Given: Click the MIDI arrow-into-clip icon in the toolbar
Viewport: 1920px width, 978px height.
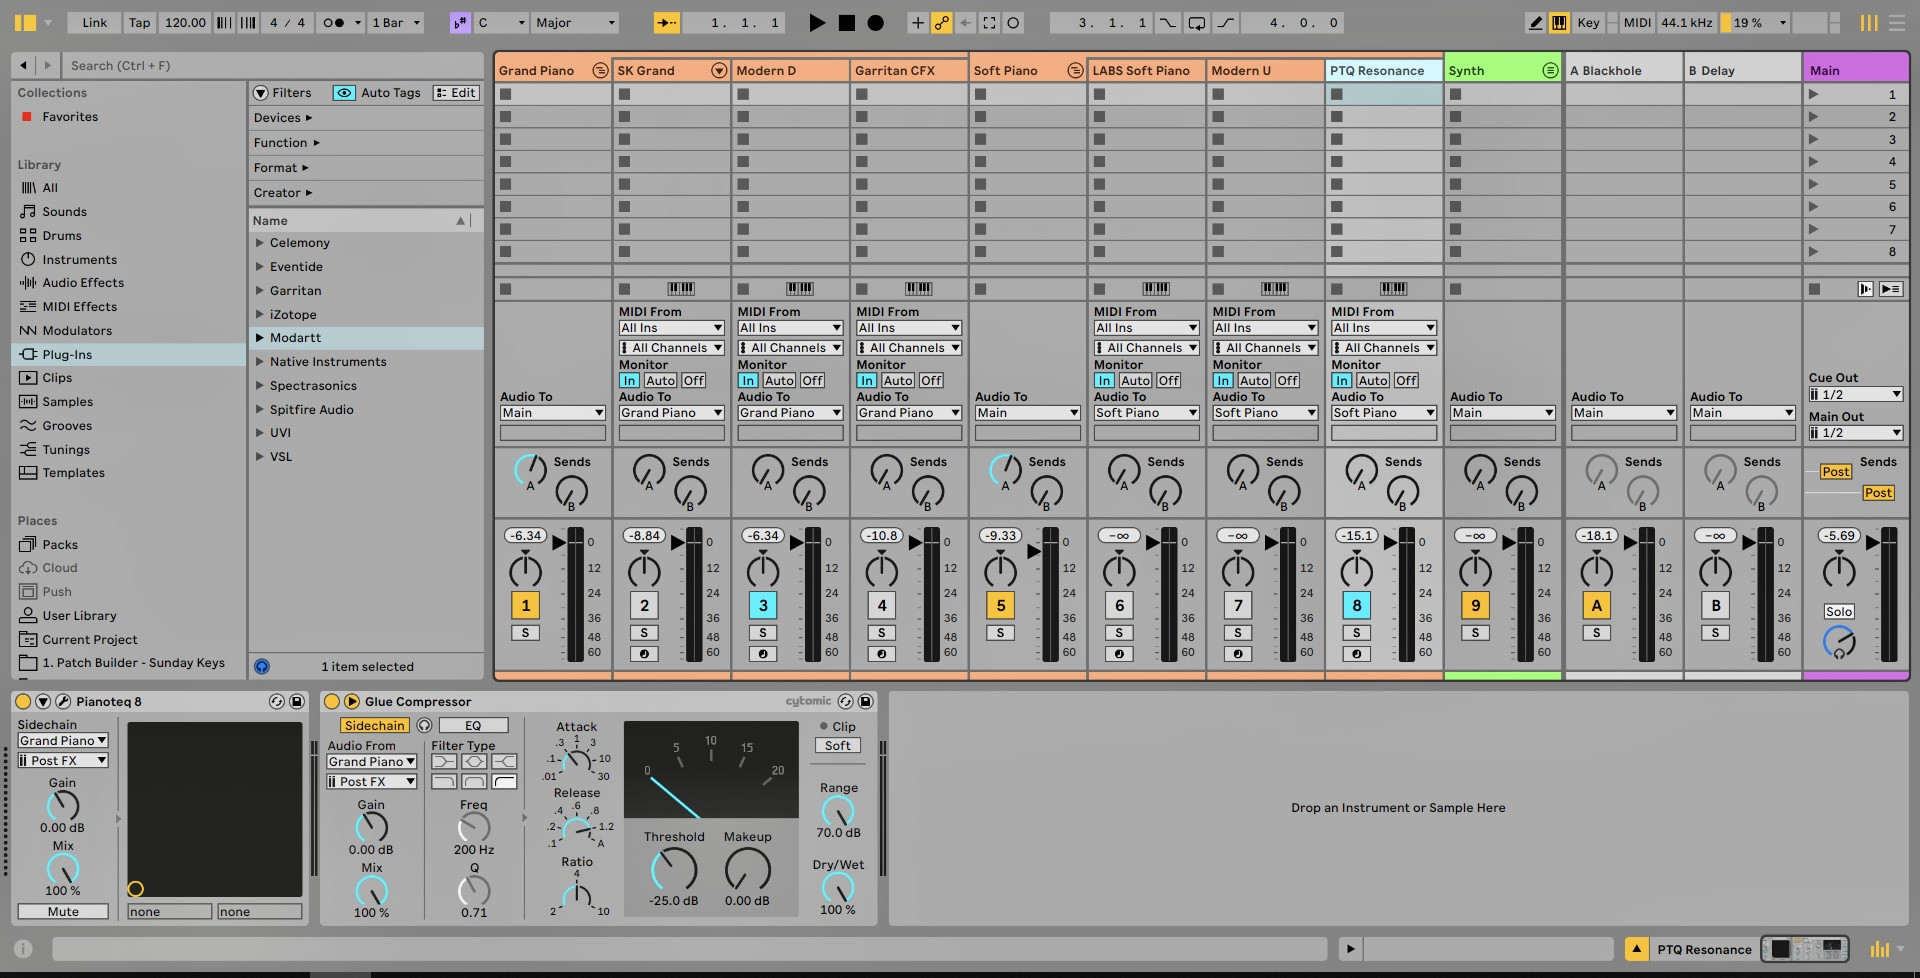Looking at the screenshot, I should coord(668,22).
